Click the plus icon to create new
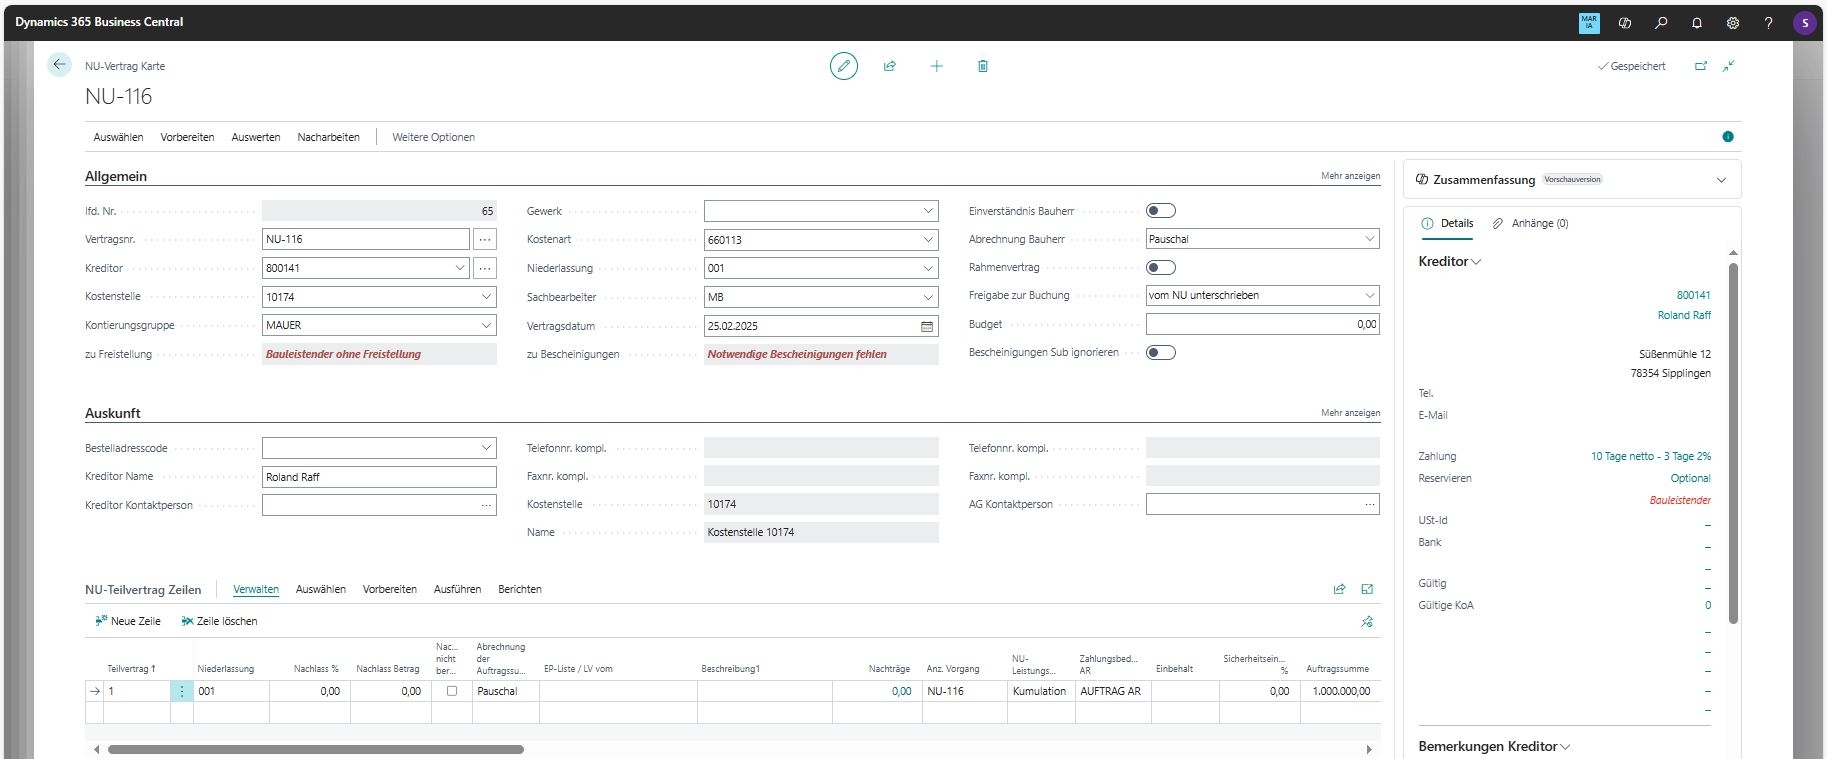 [x=936, y=66]
